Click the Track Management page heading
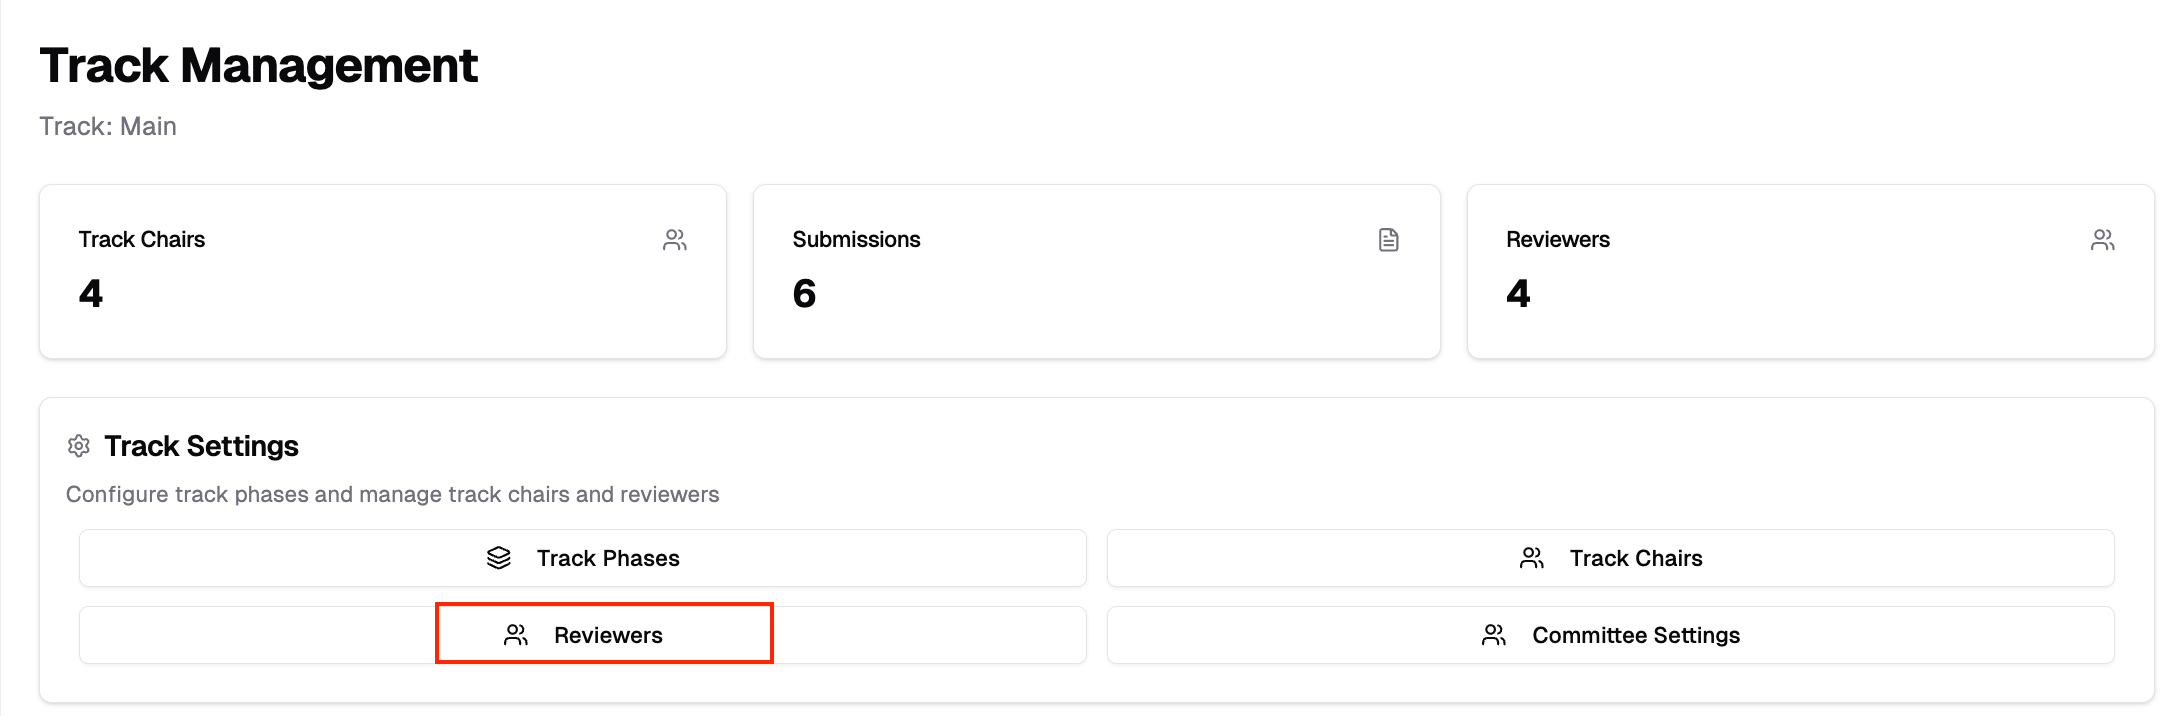The height and width of the screenshot is (716, 2180). coord(259,66)
